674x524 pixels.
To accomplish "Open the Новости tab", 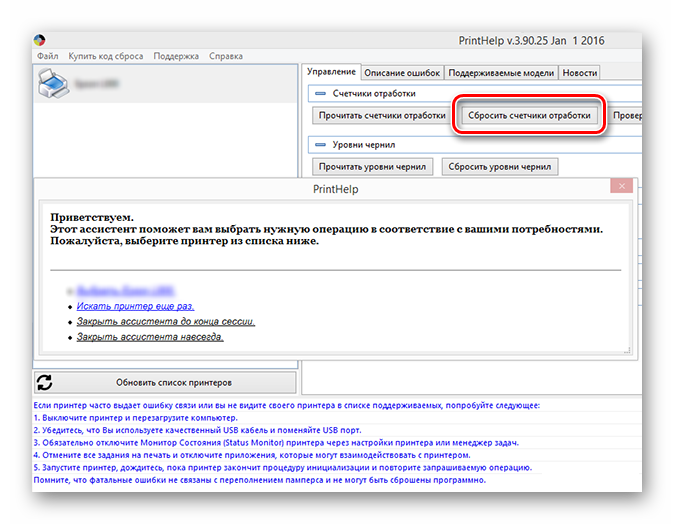I will [580, 73].
